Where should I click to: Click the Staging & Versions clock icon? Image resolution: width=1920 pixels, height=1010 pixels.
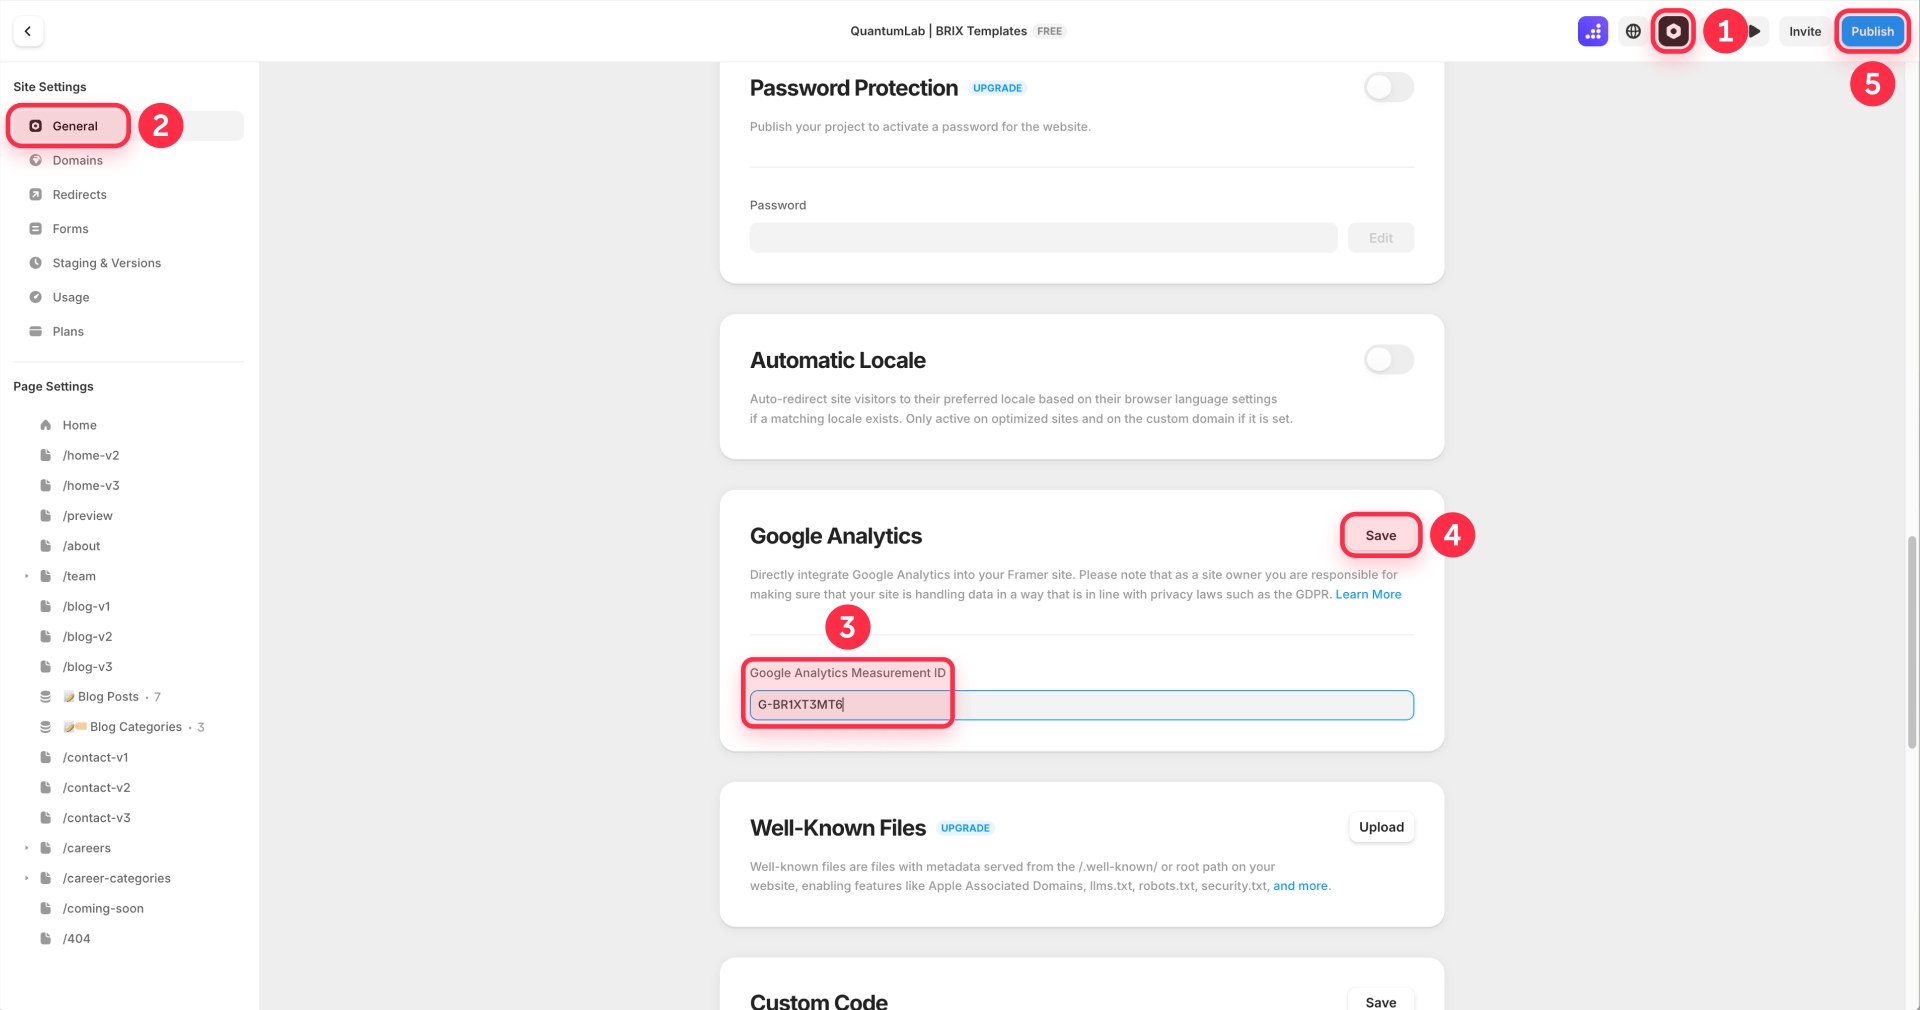click(x=35, y=262)
